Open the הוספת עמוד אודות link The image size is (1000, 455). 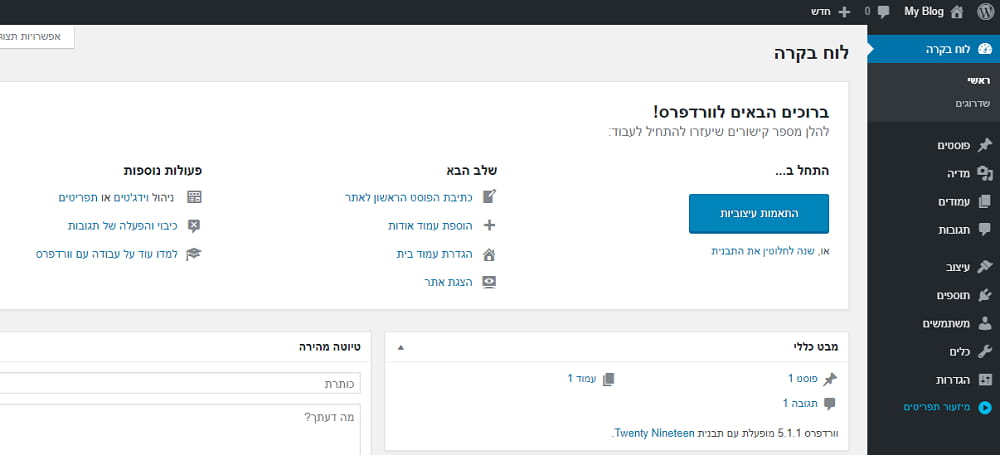click(430, 226)
